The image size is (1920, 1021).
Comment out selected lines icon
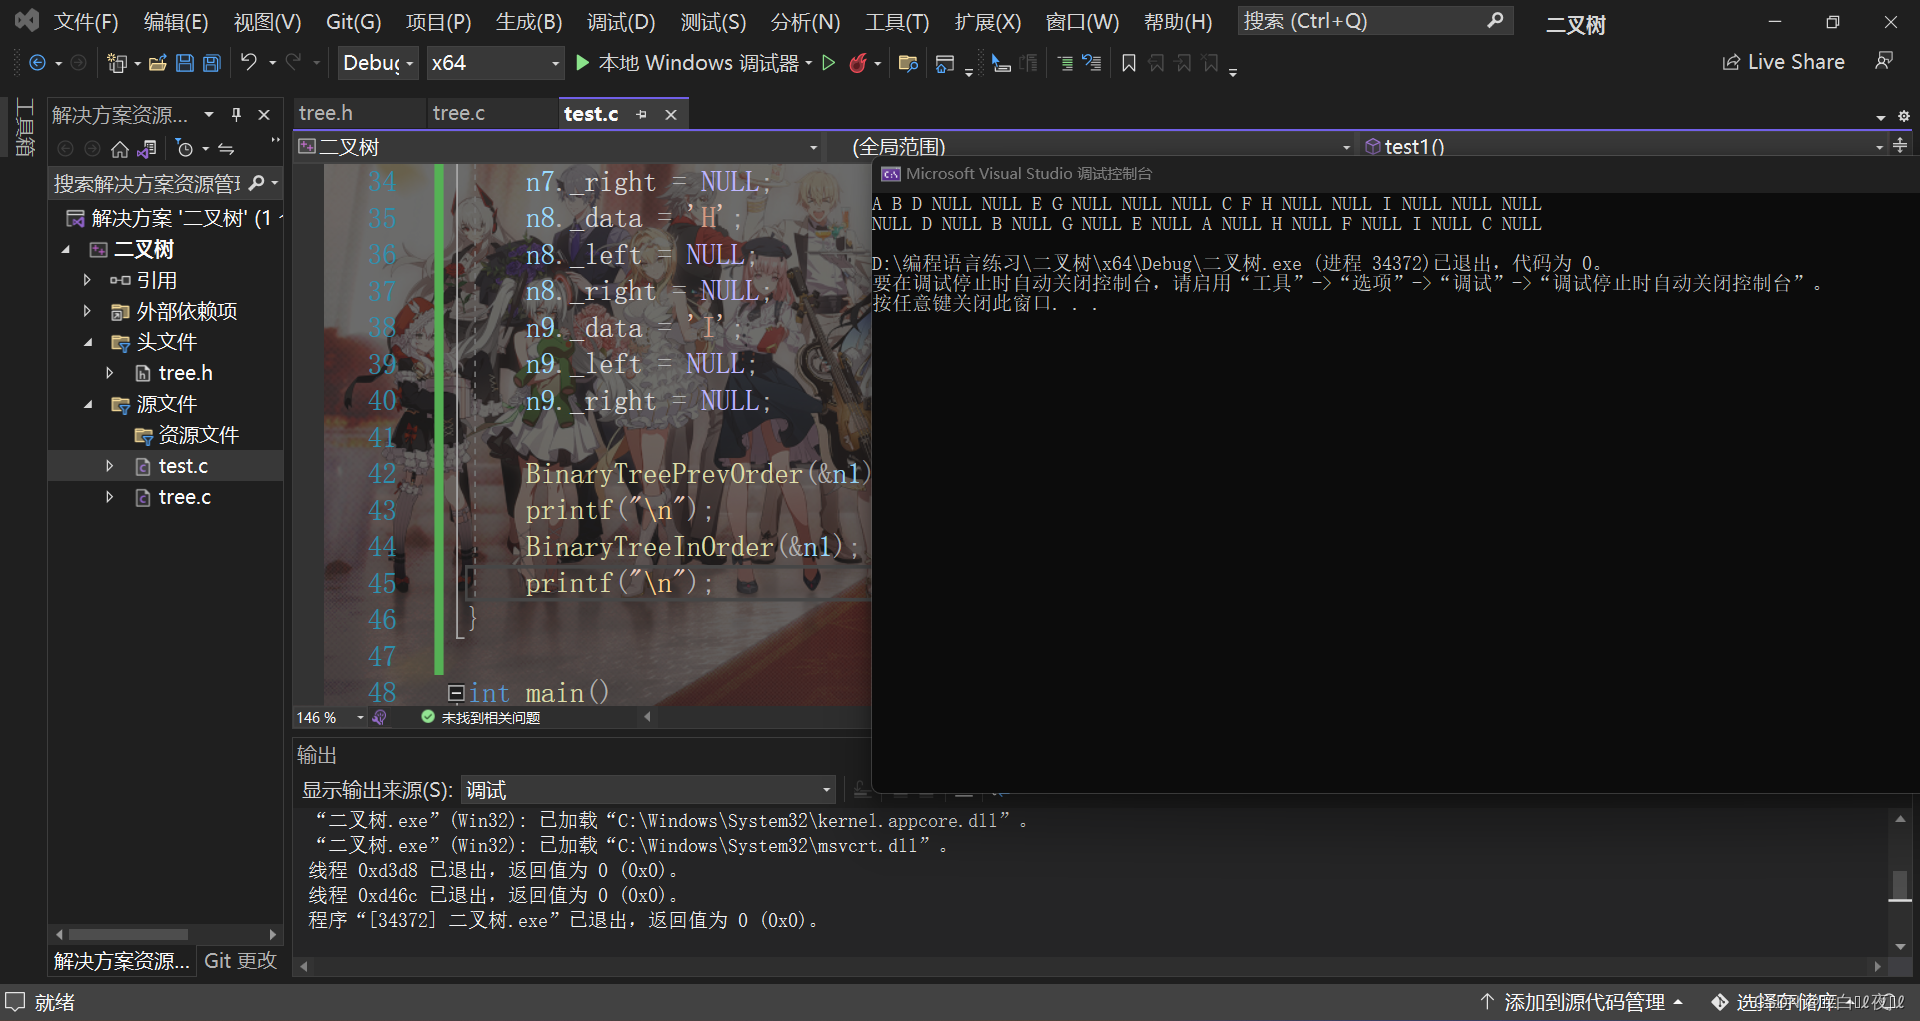pyautogui.click(x=1066, y=63)
